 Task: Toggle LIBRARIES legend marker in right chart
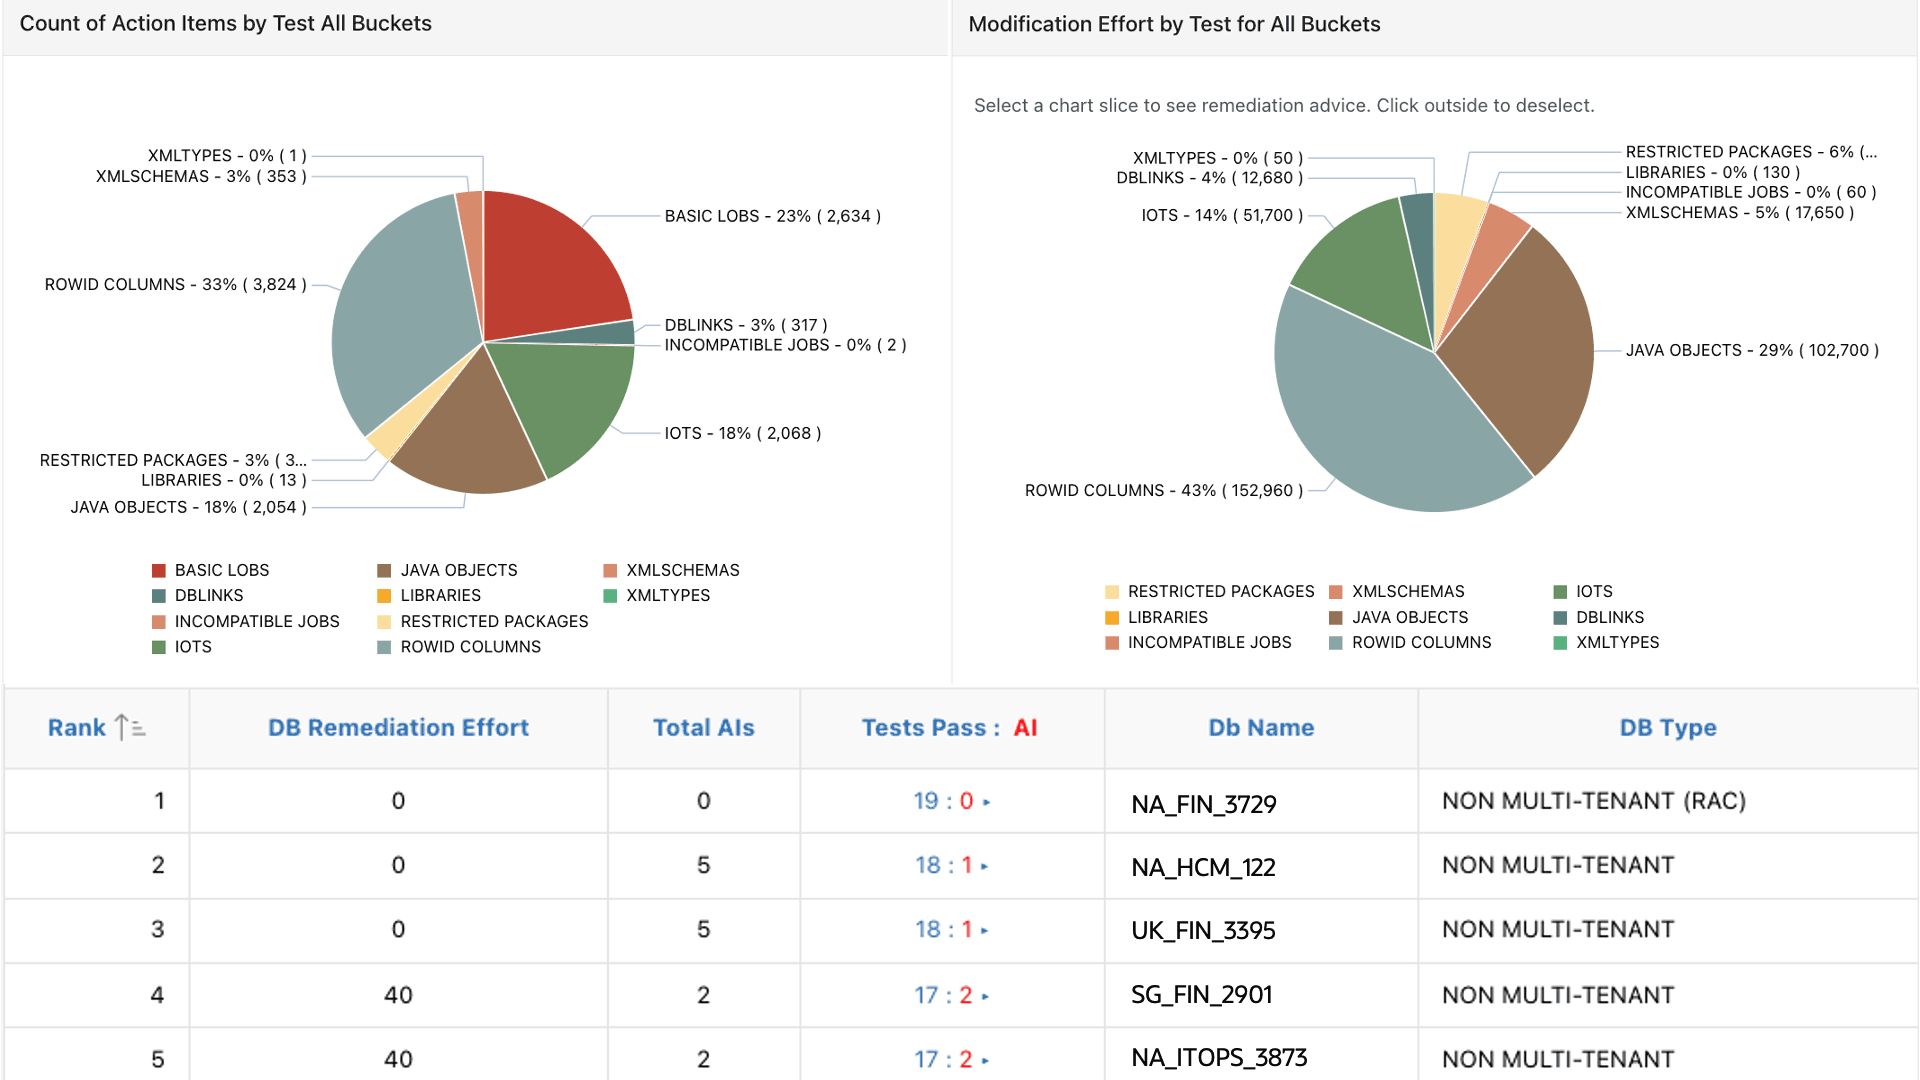(1112, 618)
